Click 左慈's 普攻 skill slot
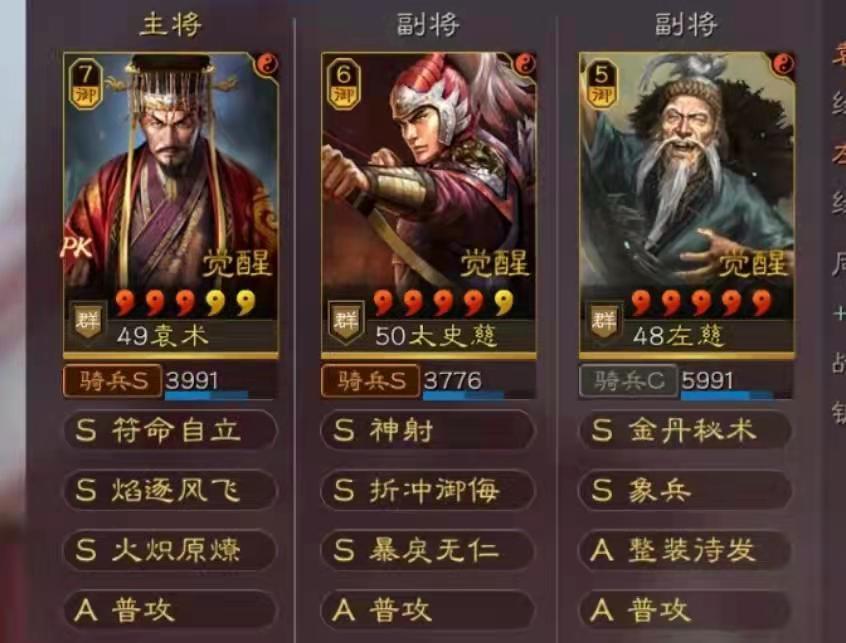Image resolution: width=846 pixels, height=643 pixels. 685,610
